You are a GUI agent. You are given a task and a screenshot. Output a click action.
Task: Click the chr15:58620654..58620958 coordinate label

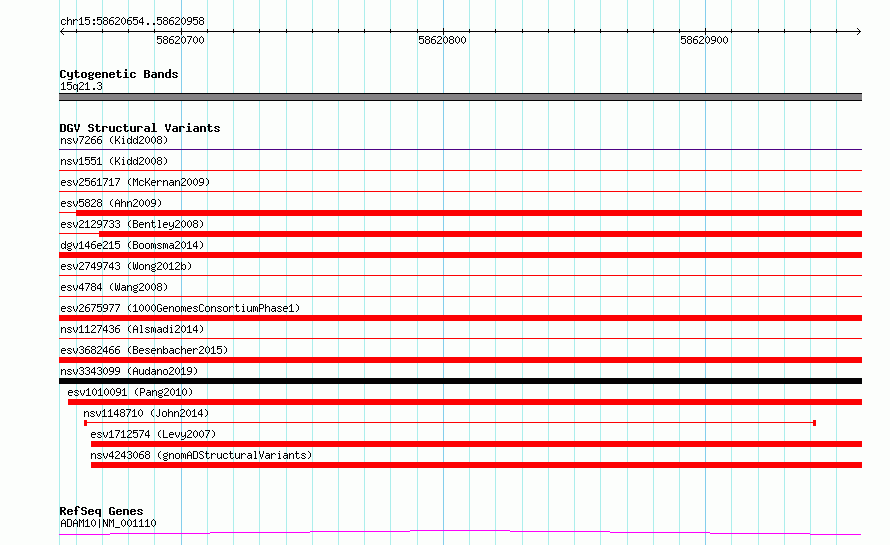click(132, 21)
